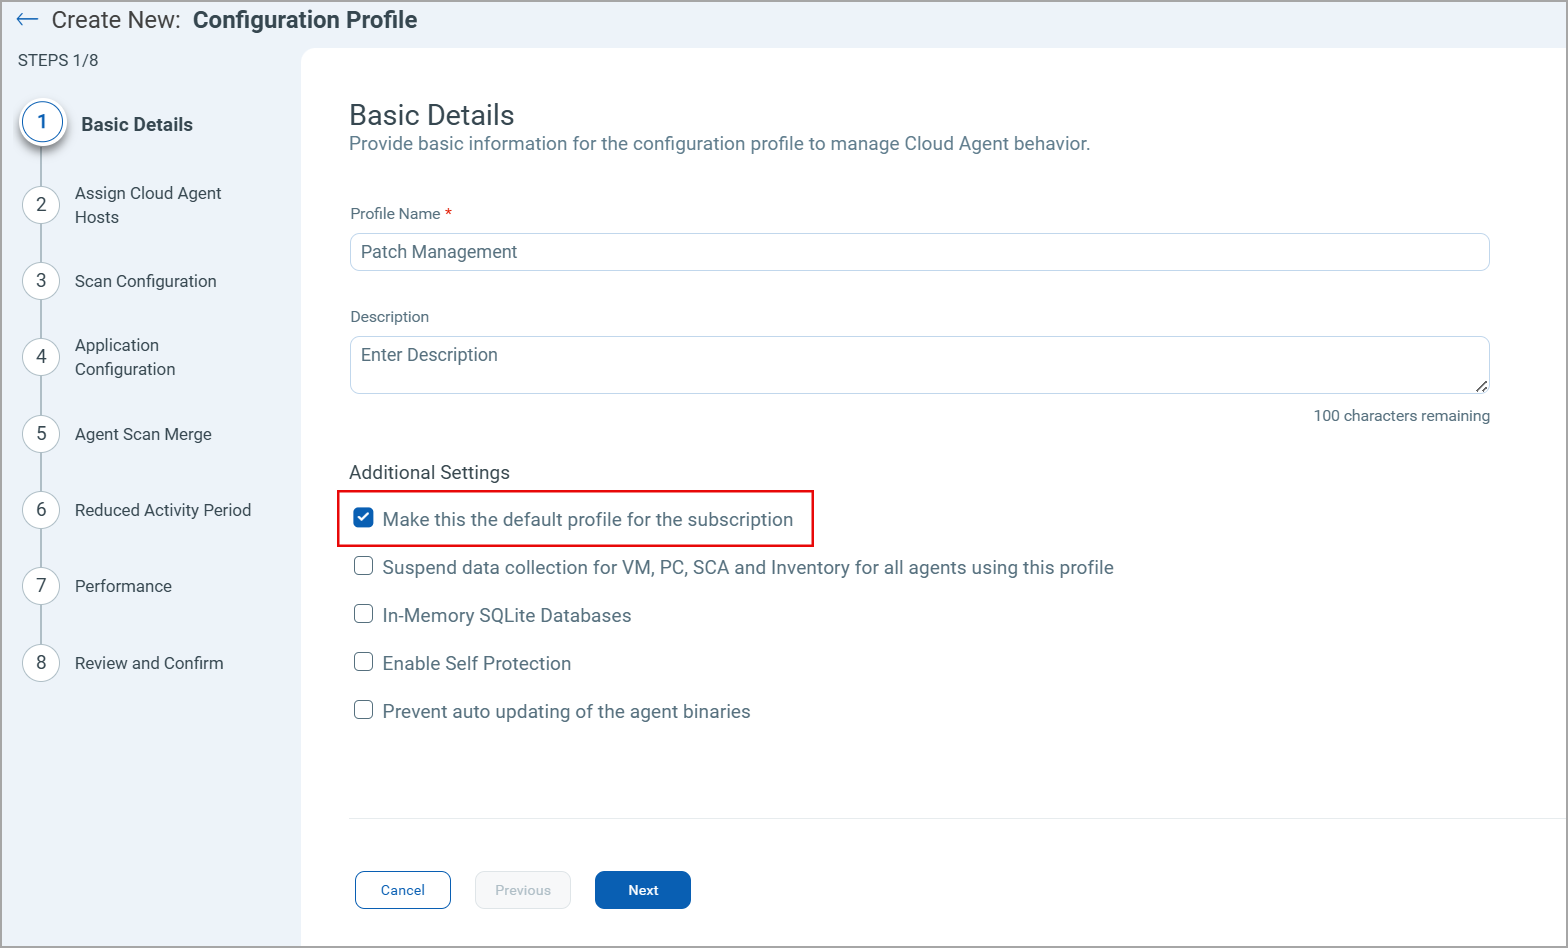Screen dimensions: 1568x948
Task: Click step 3 number circle
Action: (x=41, y=281)
